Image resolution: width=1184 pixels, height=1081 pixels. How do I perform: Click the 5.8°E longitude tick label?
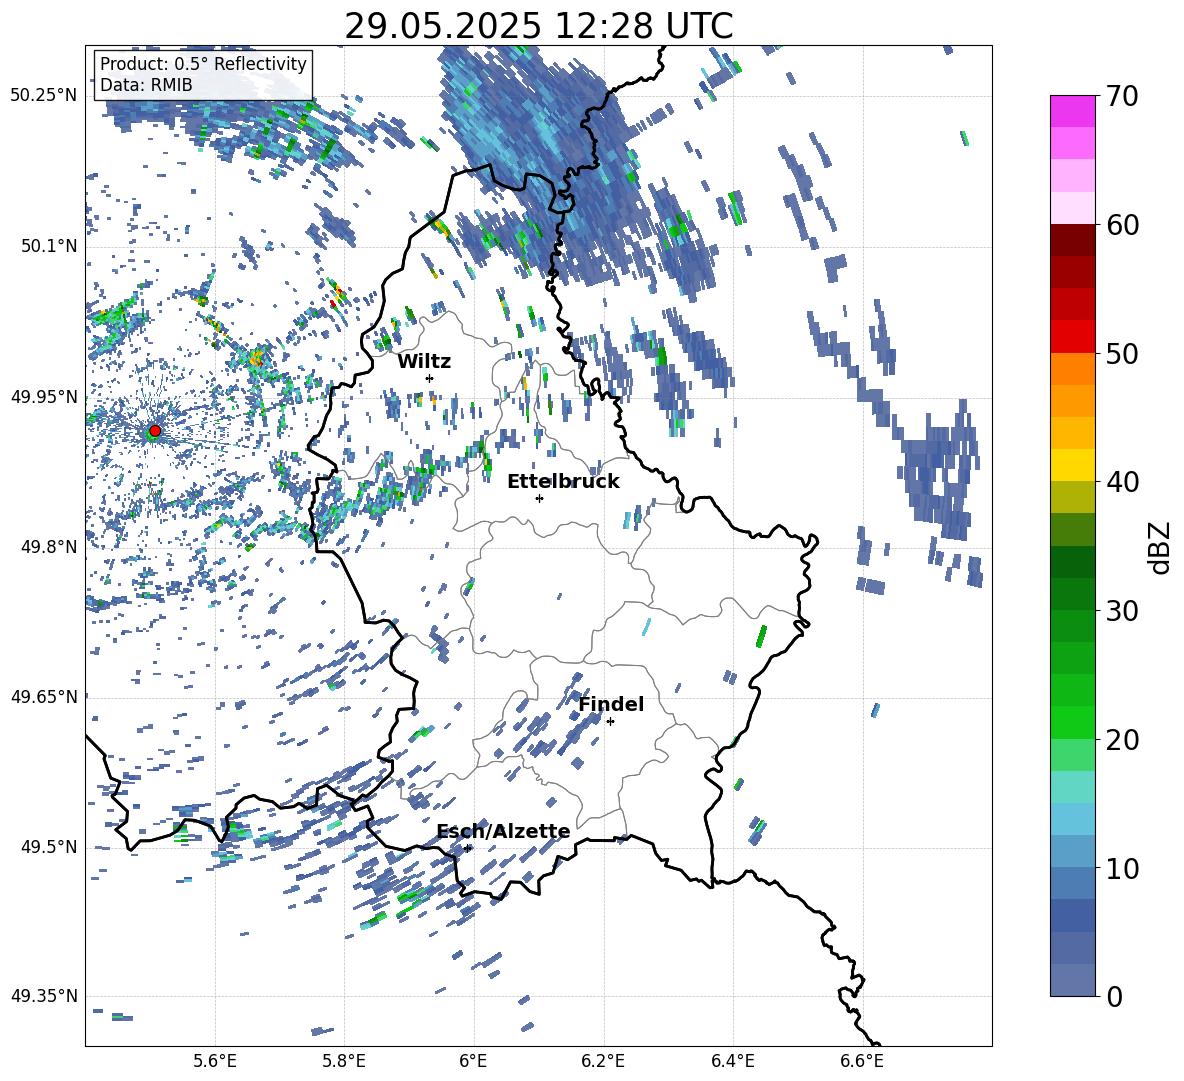click(x=344, y=1061)
